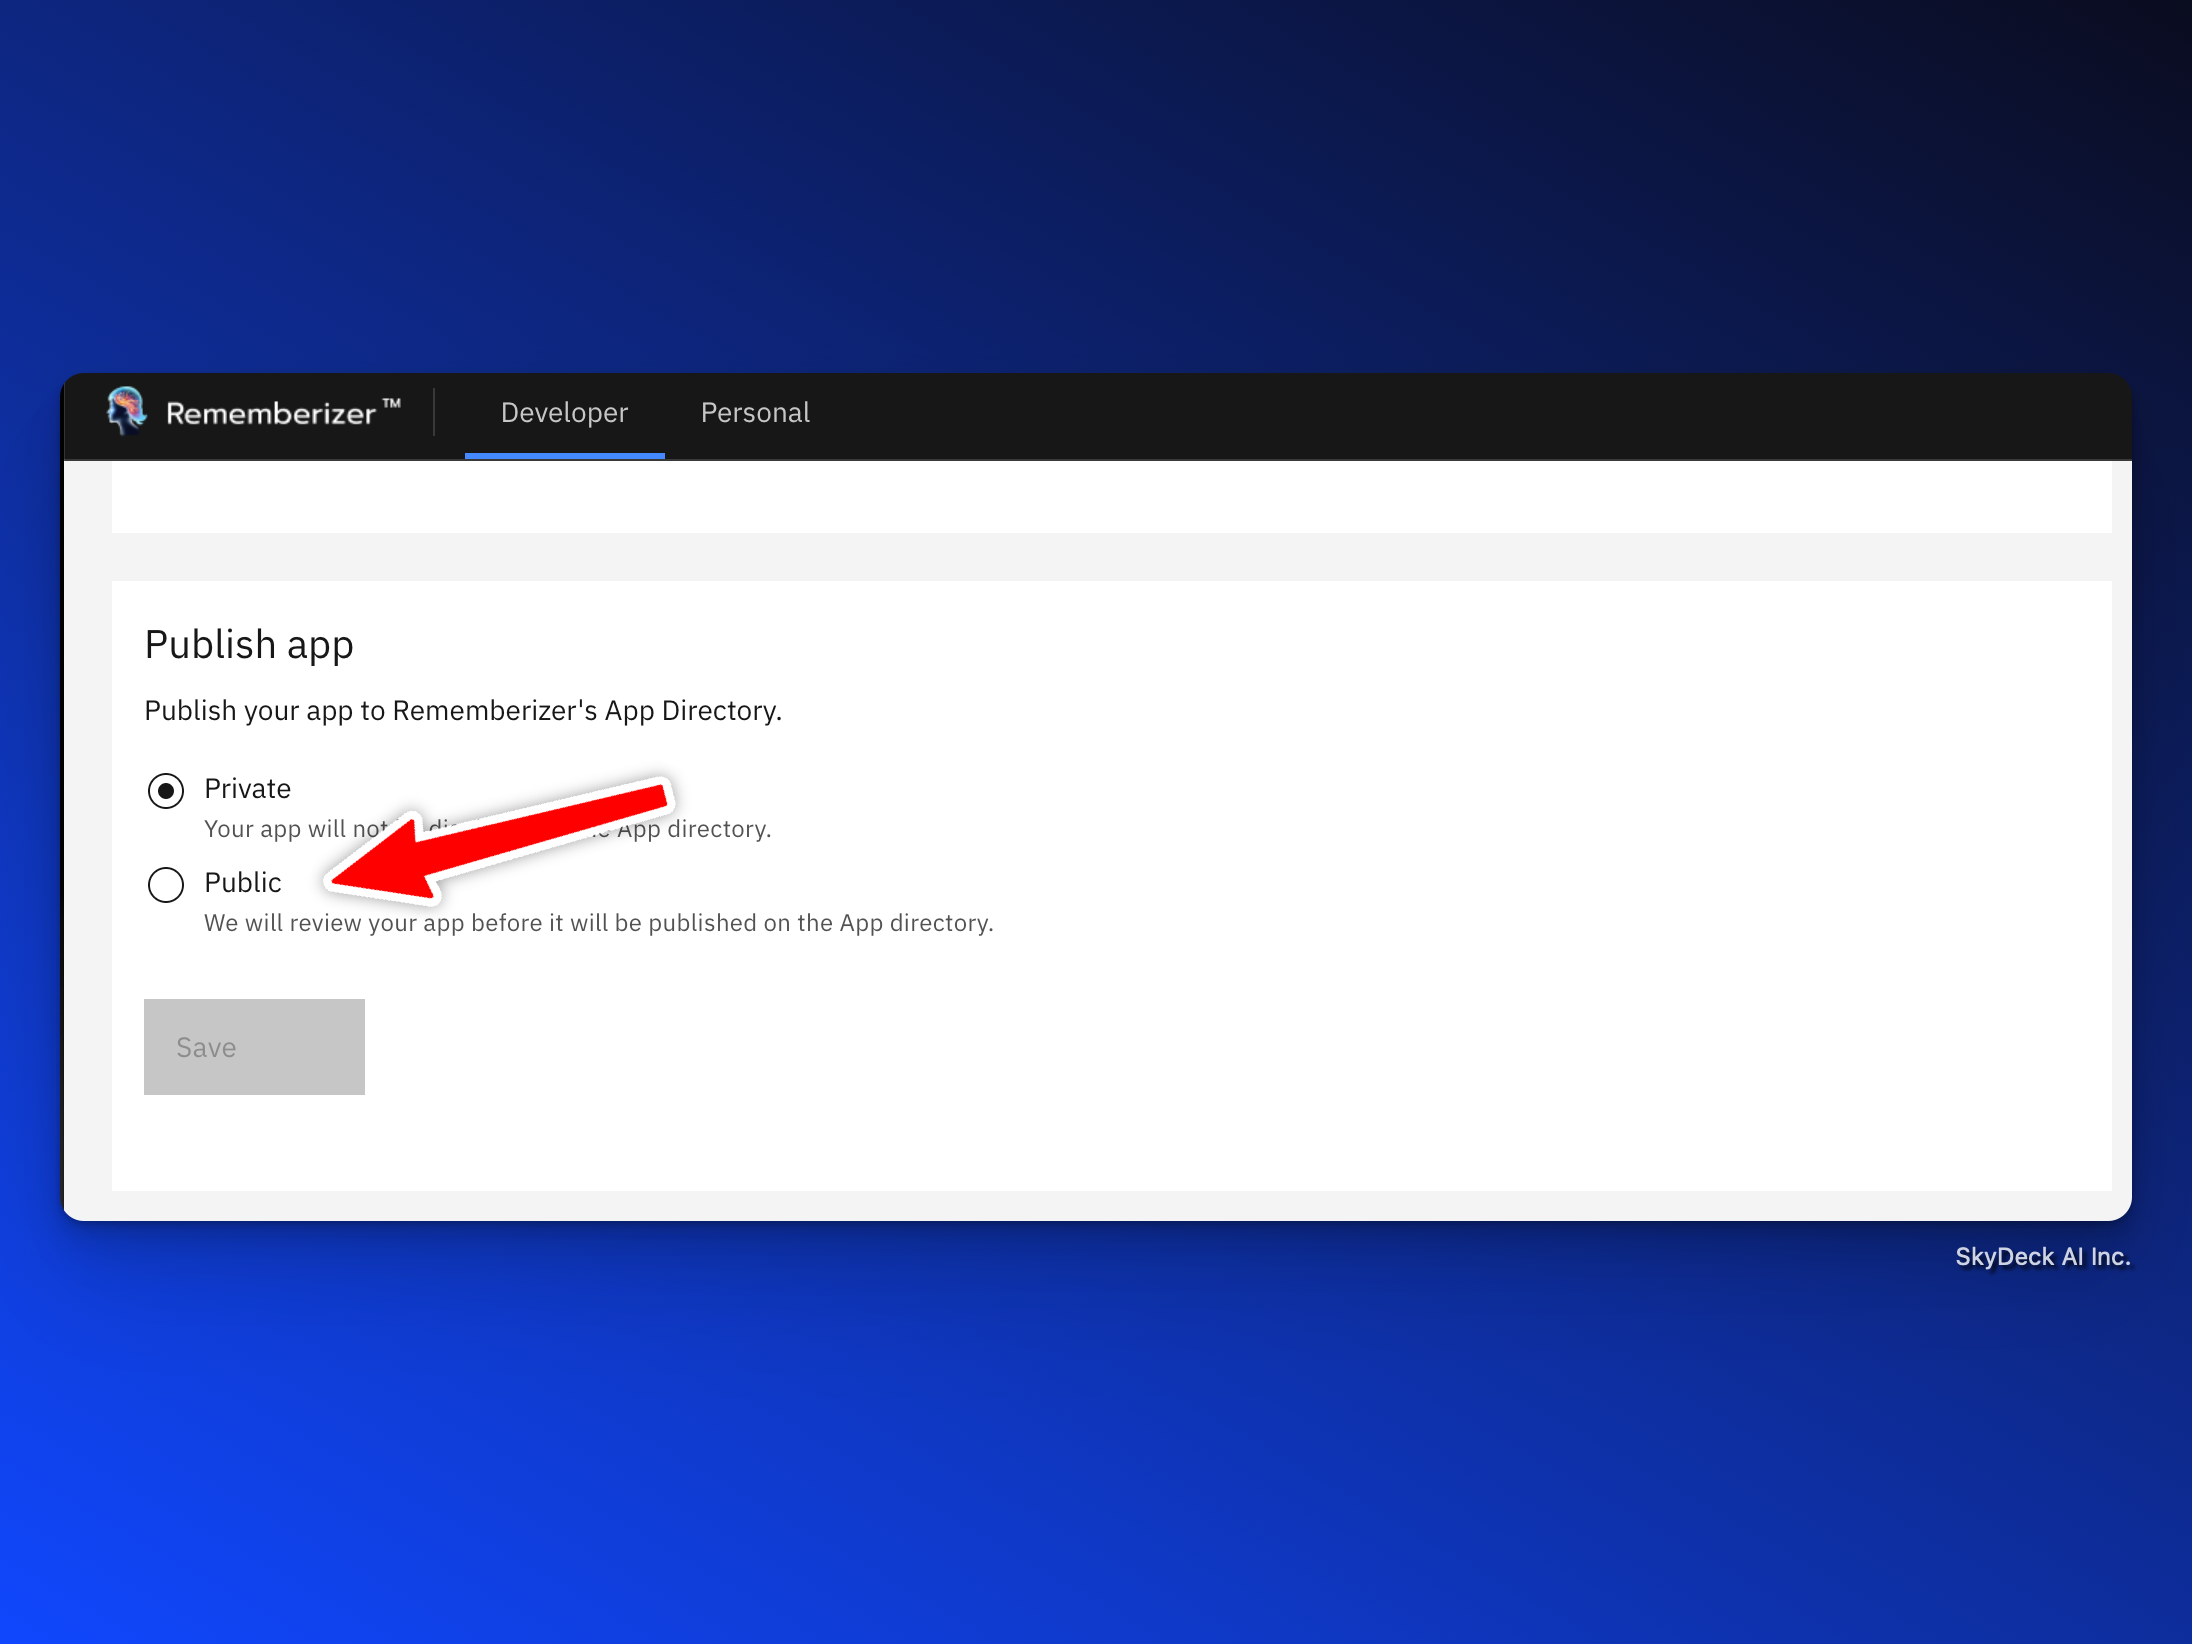The width and height of the screenshot is (2192, 1644).
Task: Click the Rememberizer brand name text
Action: click(x=270, y=413)
